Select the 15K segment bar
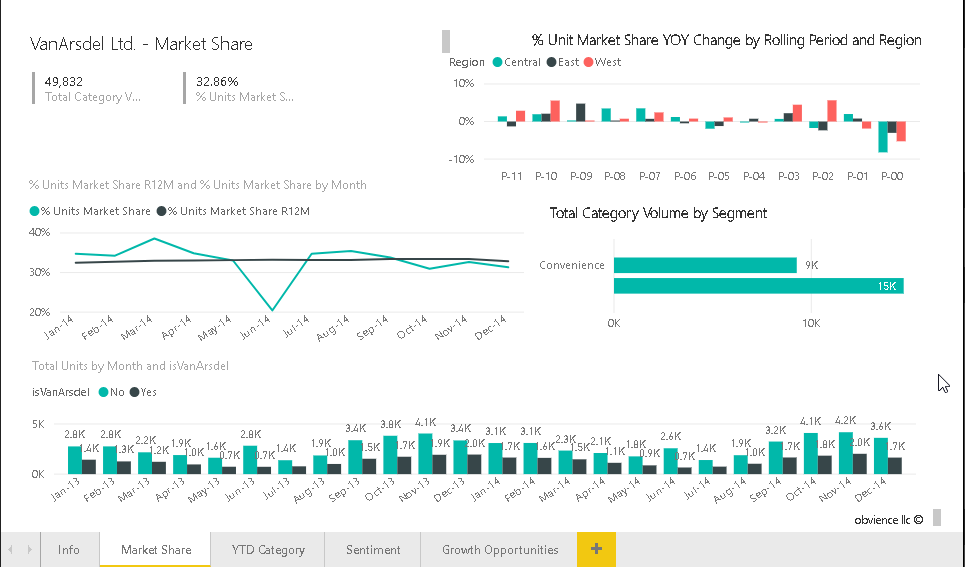The width and height of the screenshot is (965, 567). [x=758, y=286]
